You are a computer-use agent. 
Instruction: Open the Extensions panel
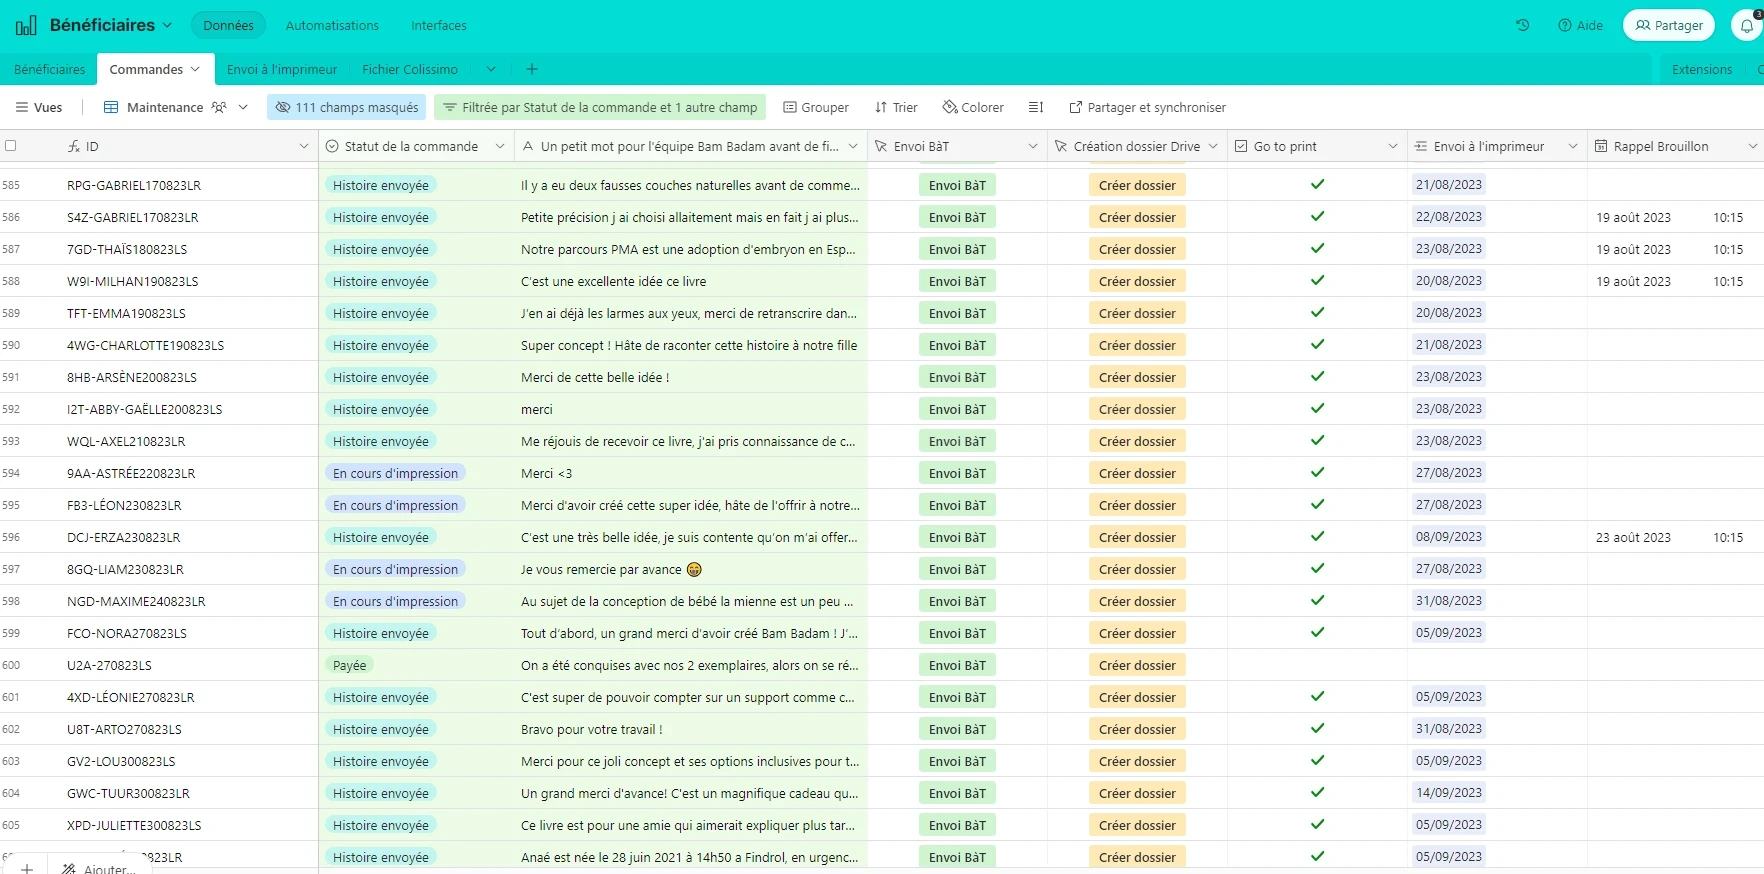(1702, 69)
